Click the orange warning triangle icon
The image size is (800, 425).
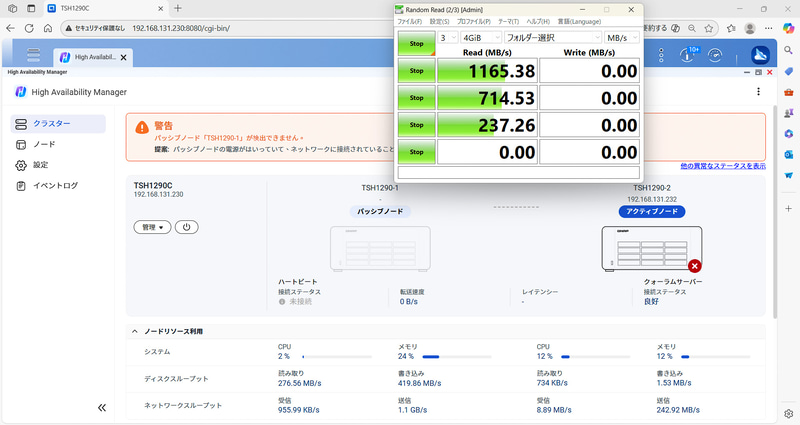click(142, 127)
